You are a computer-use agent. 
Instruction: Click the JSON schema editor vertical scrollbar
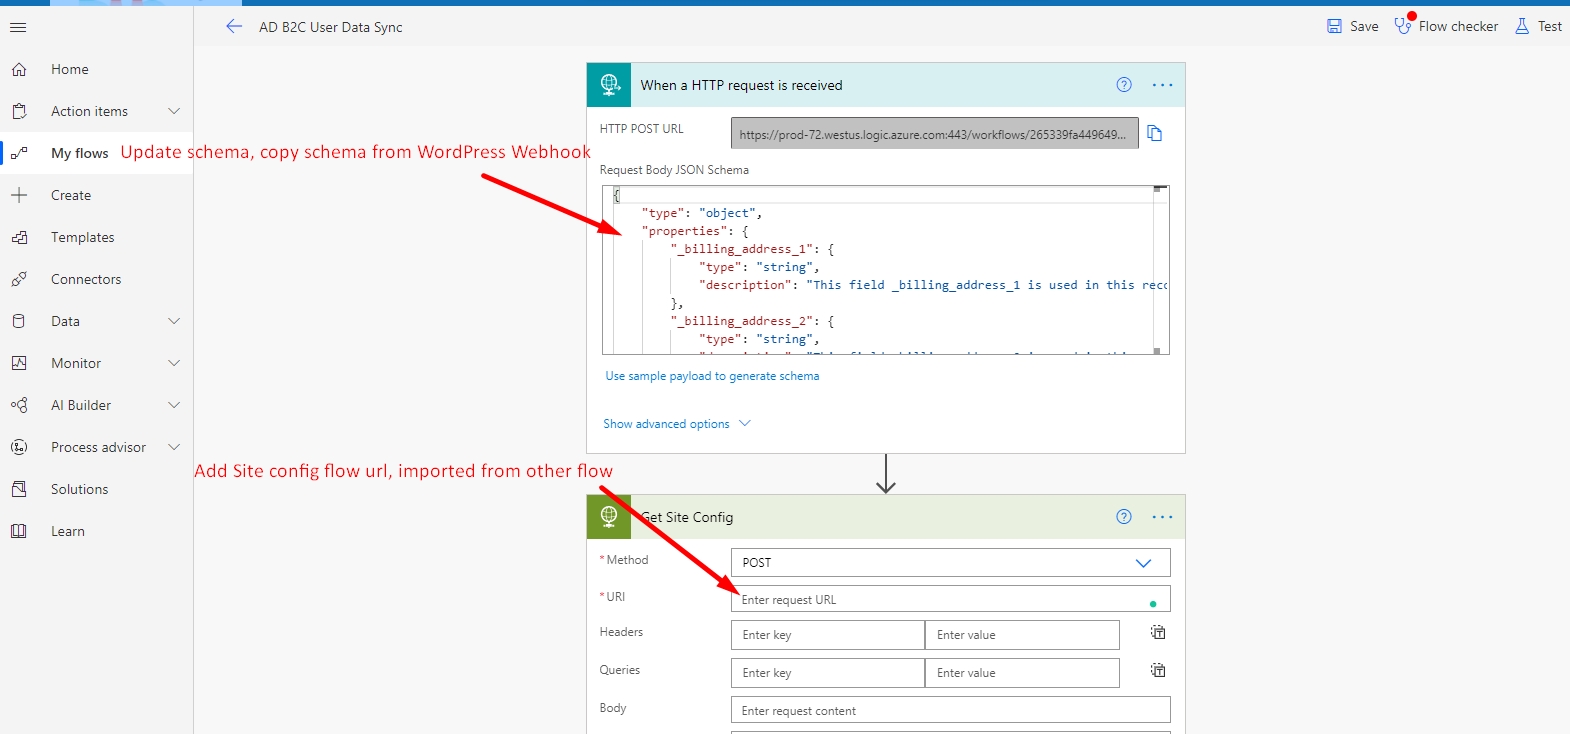click(1160, 270)
